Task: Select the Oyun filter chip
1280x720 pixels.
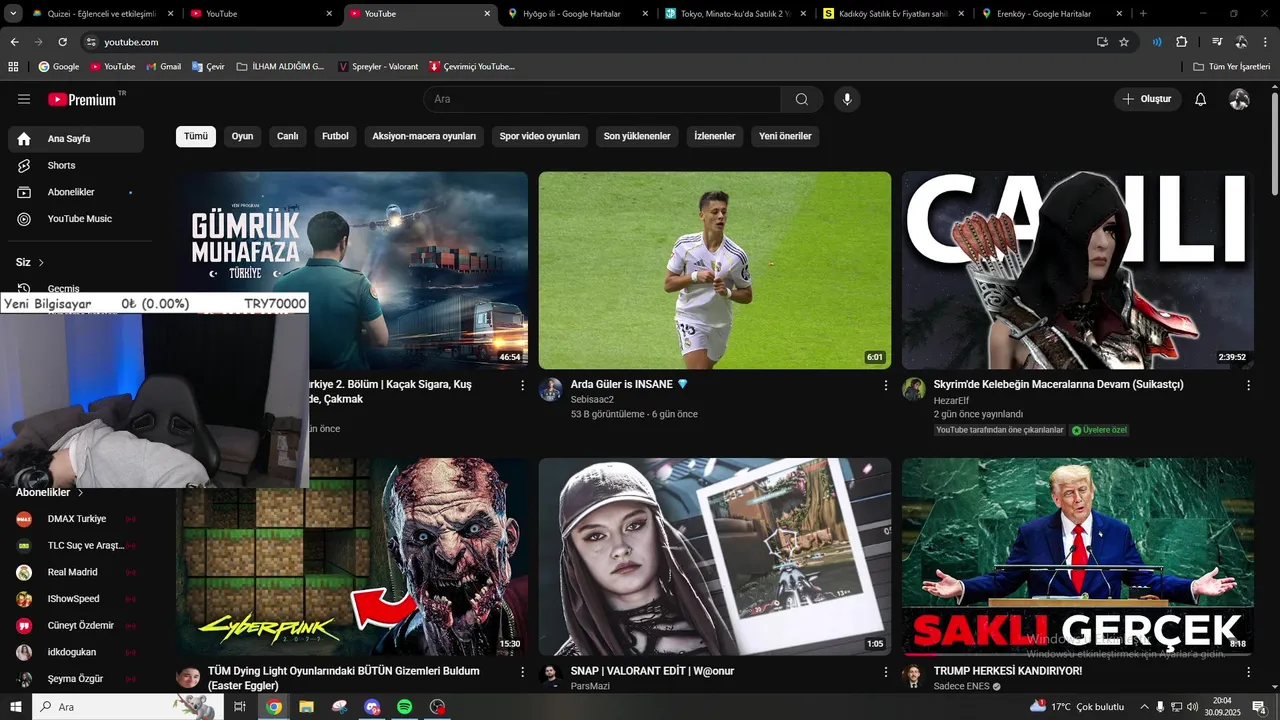Action: pyautogui.click(x=242, y=136)
